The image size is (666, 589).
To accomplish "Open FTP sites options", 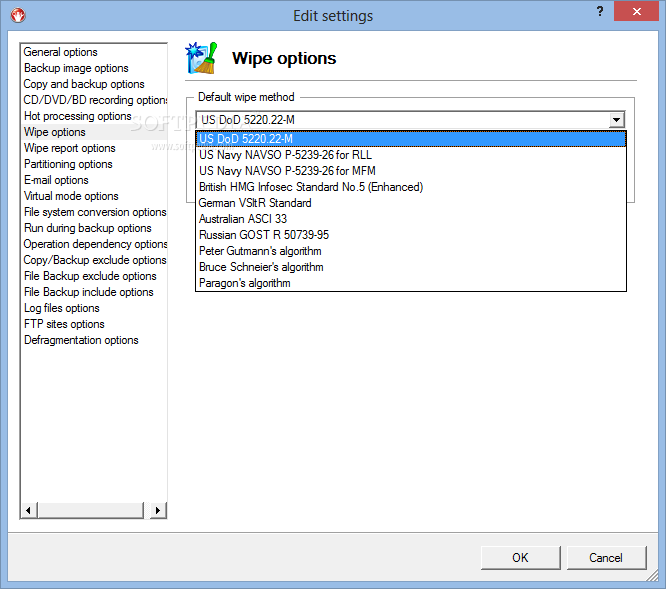I will click(x=94, y=324).
